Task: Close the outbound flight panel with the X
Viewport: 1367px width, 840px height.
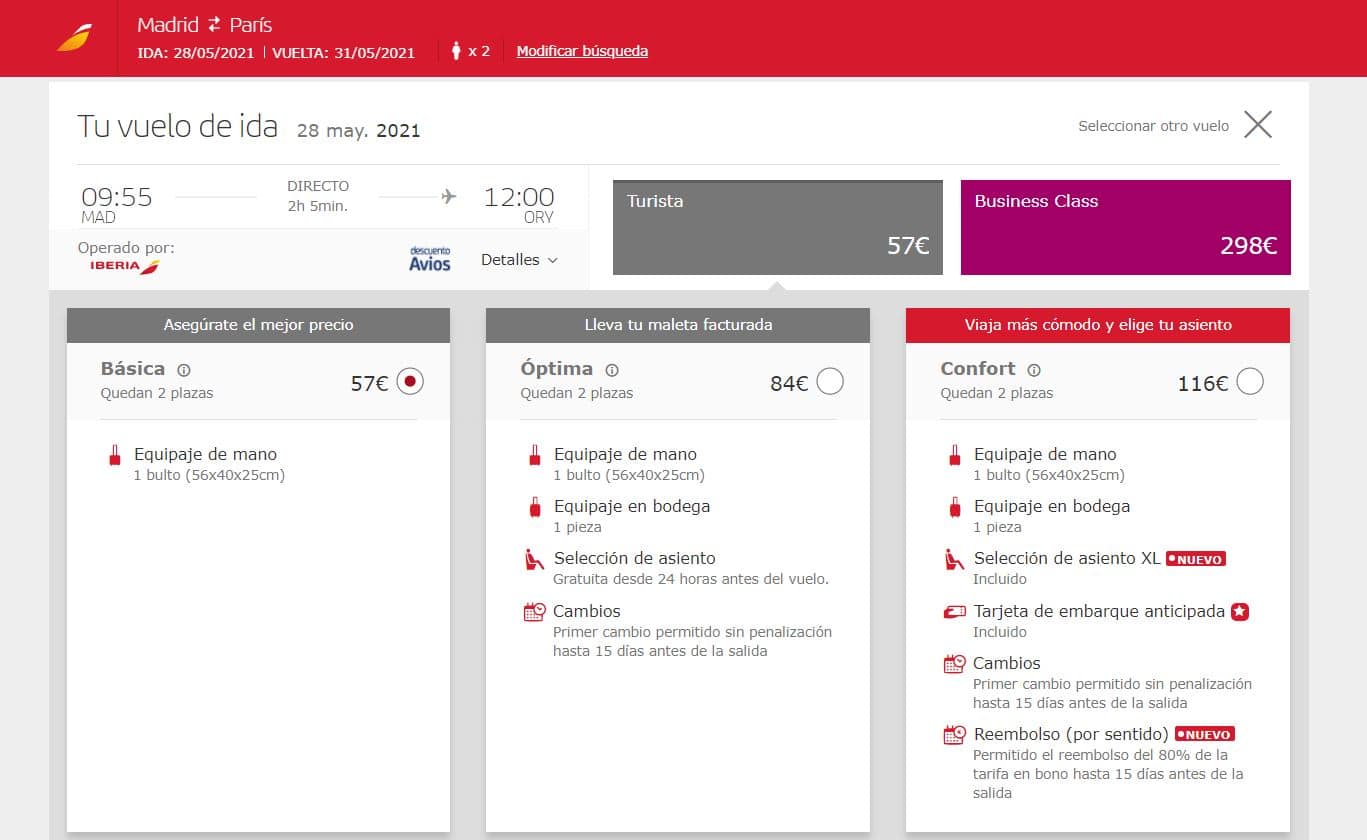Action: [1258, 125]
